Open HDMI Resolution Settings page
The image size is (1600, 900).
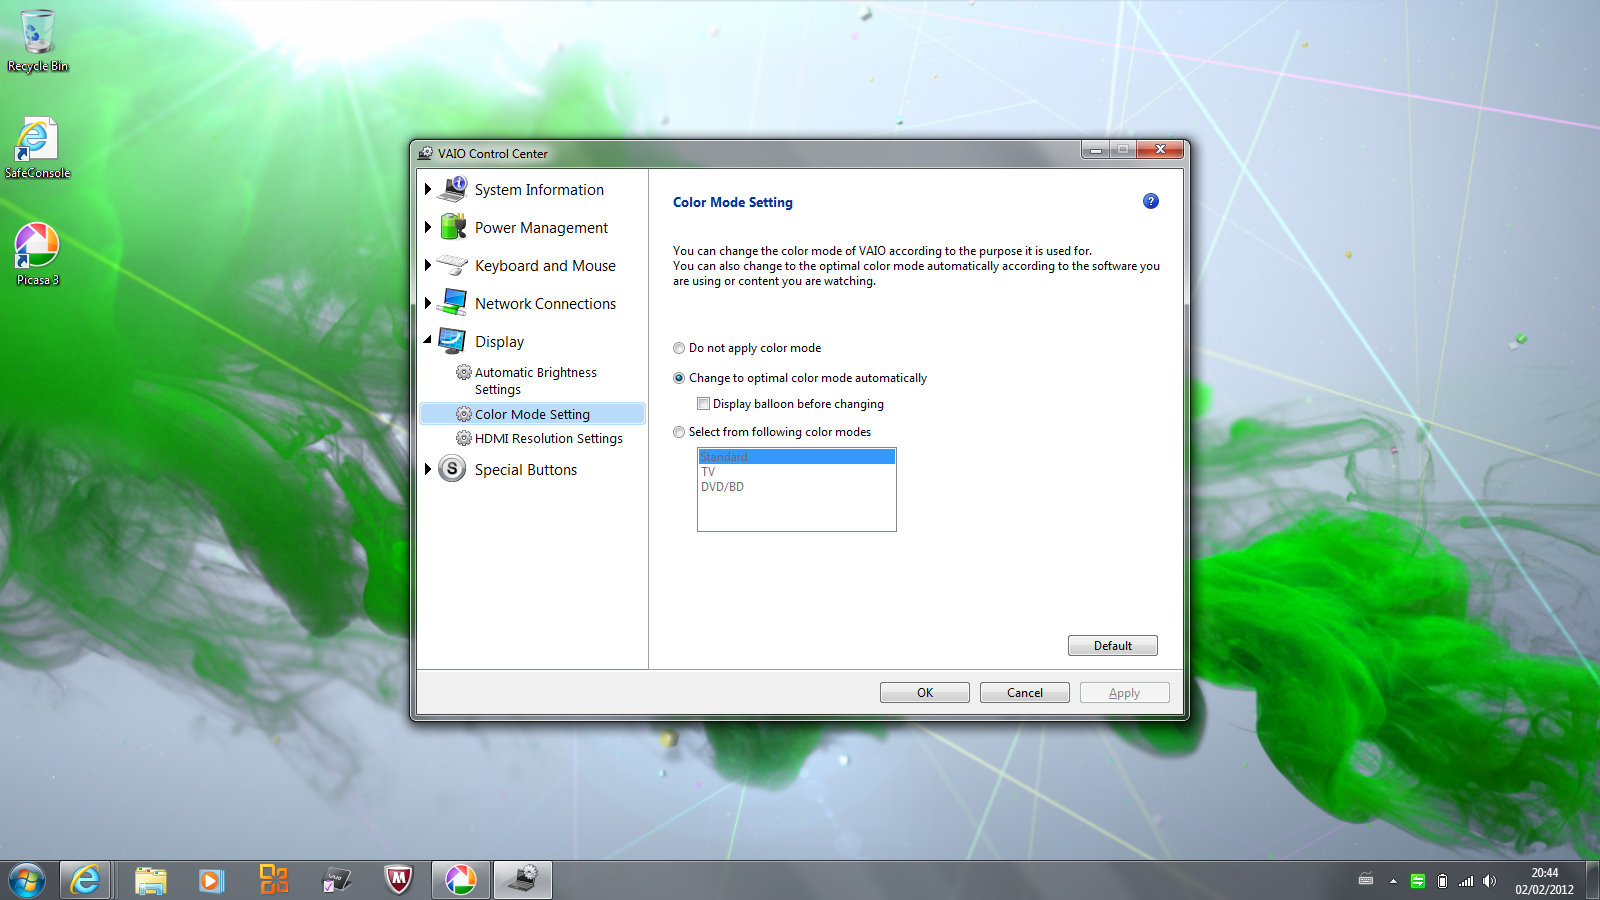pos(548,438)
